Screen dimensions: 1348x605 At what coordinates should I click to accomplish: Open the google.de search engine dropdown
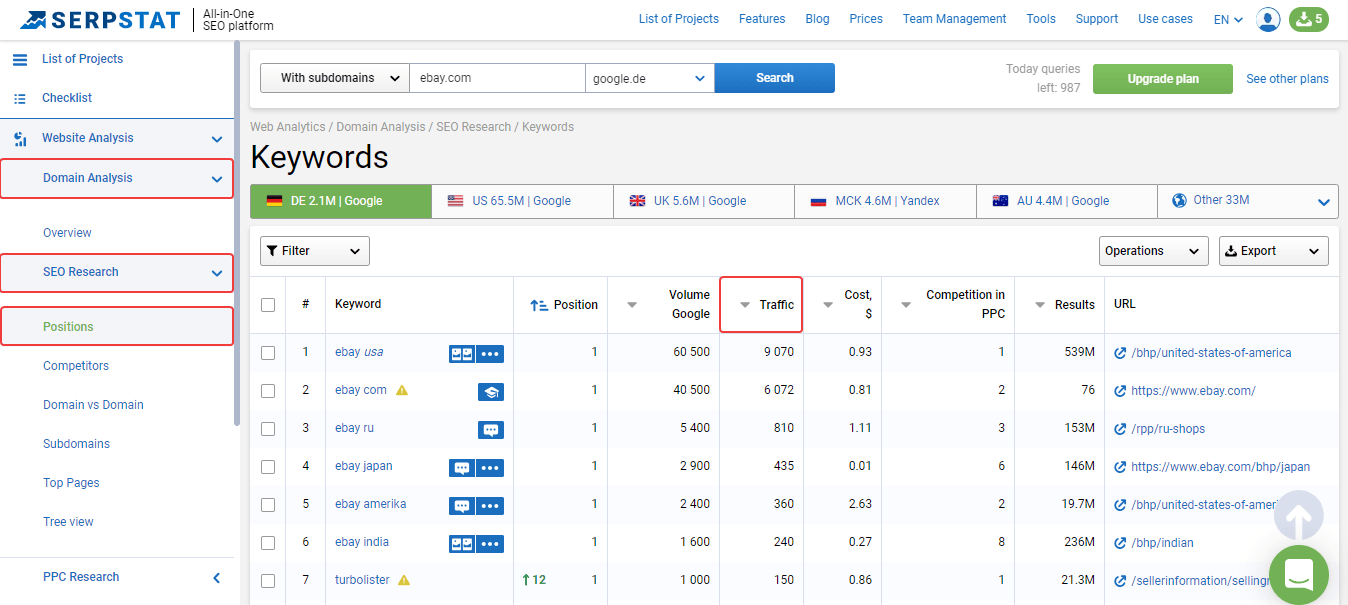click(x=650, y=78)
